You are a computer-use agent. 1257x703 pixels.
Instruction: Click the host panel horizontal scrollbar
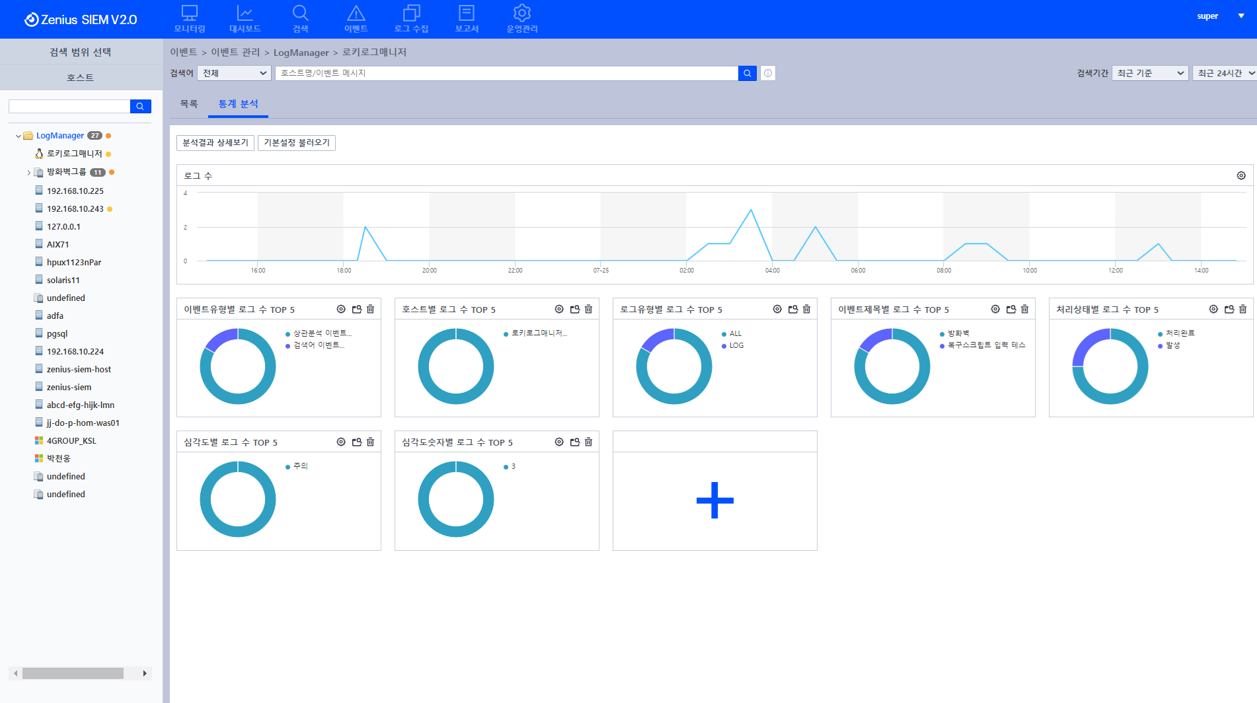73,674
